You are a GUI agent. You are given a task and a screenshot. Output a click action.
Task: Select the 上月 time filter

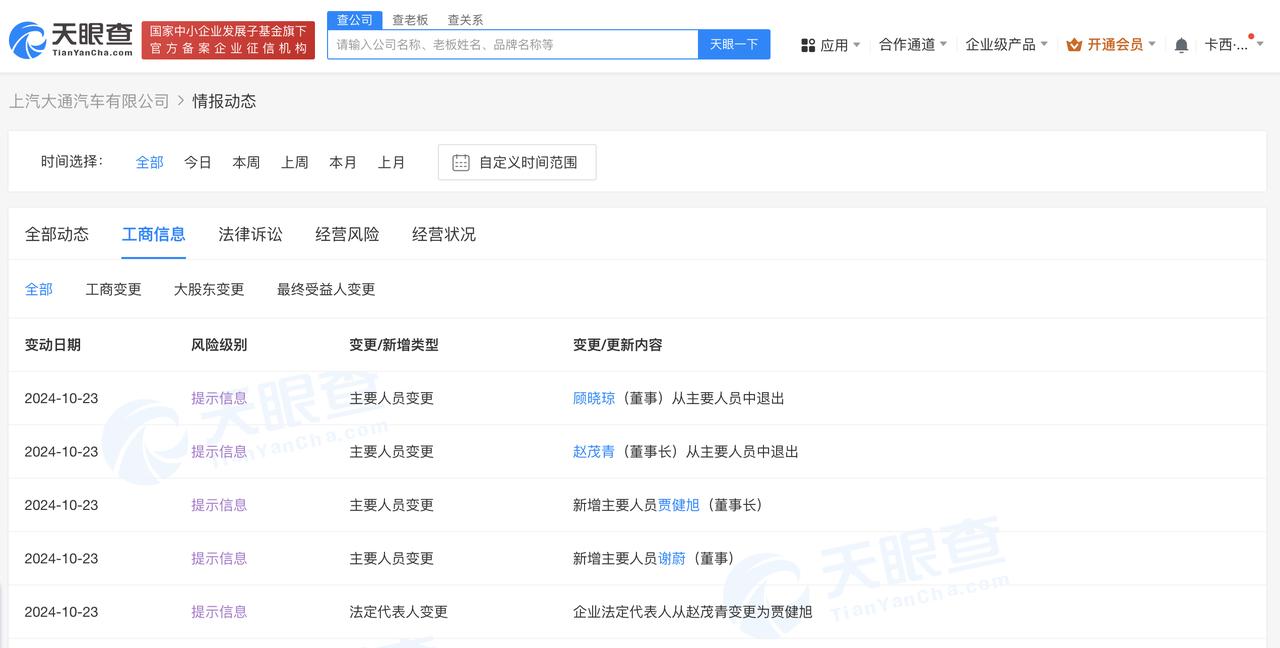[x=391, y=162]
